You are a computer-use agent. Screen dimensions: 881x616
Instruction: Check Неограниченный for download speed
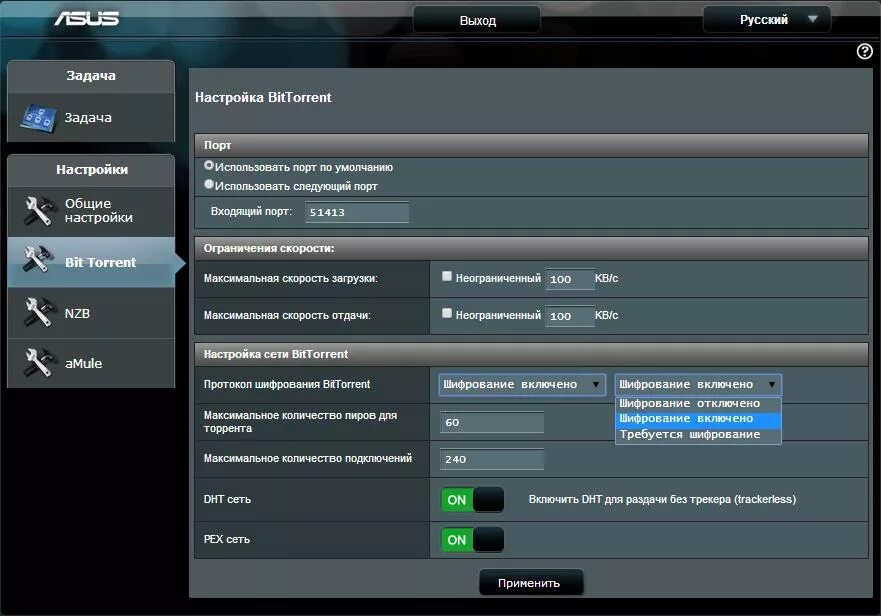tap(447, 276)
